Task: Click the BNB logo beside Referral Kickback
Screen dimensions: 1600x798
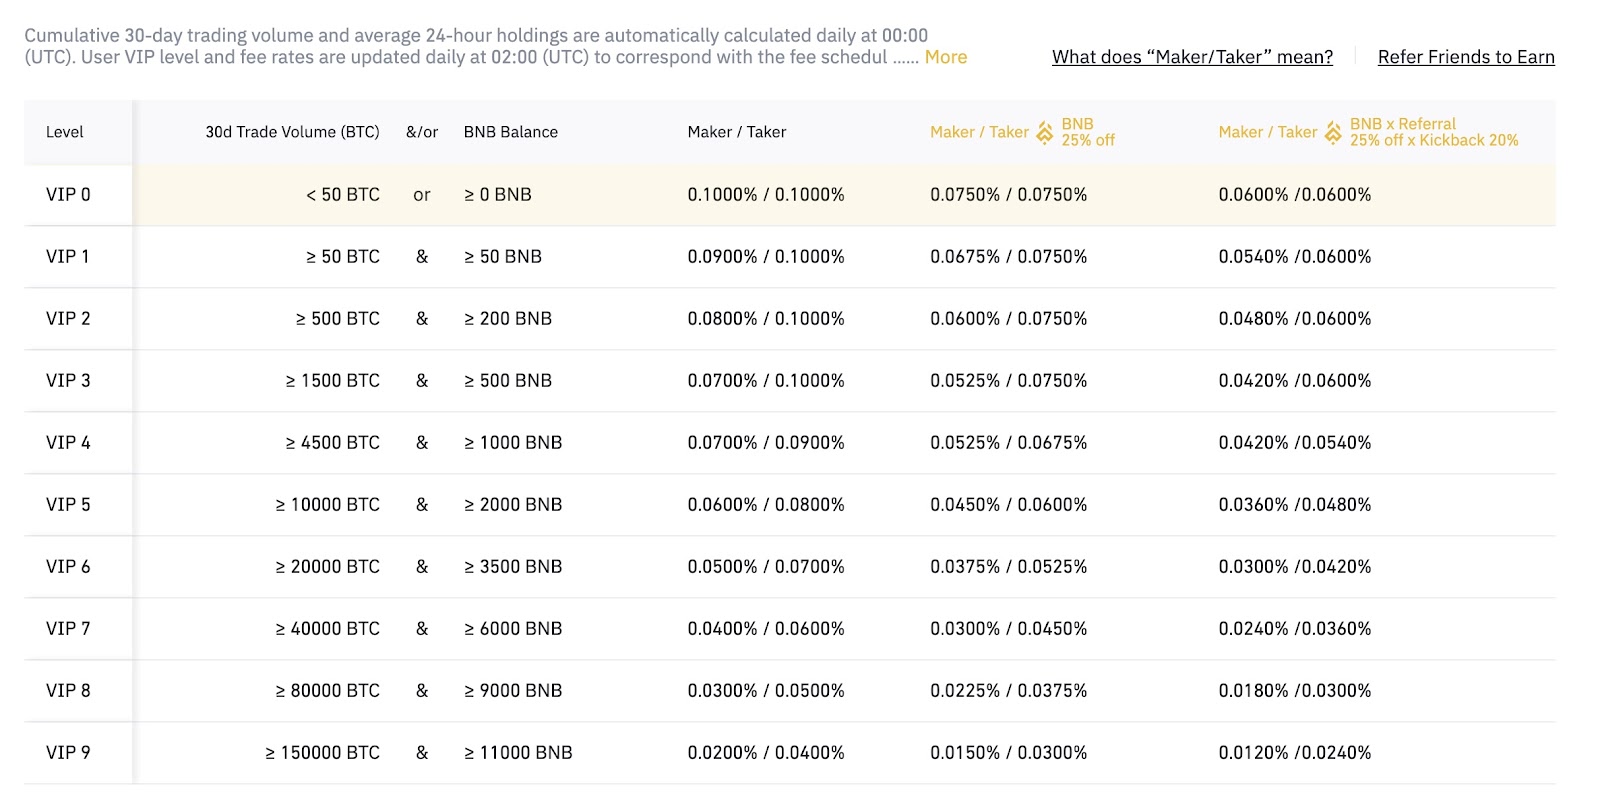Action: pyautogui.click(x=1333, y=132)
